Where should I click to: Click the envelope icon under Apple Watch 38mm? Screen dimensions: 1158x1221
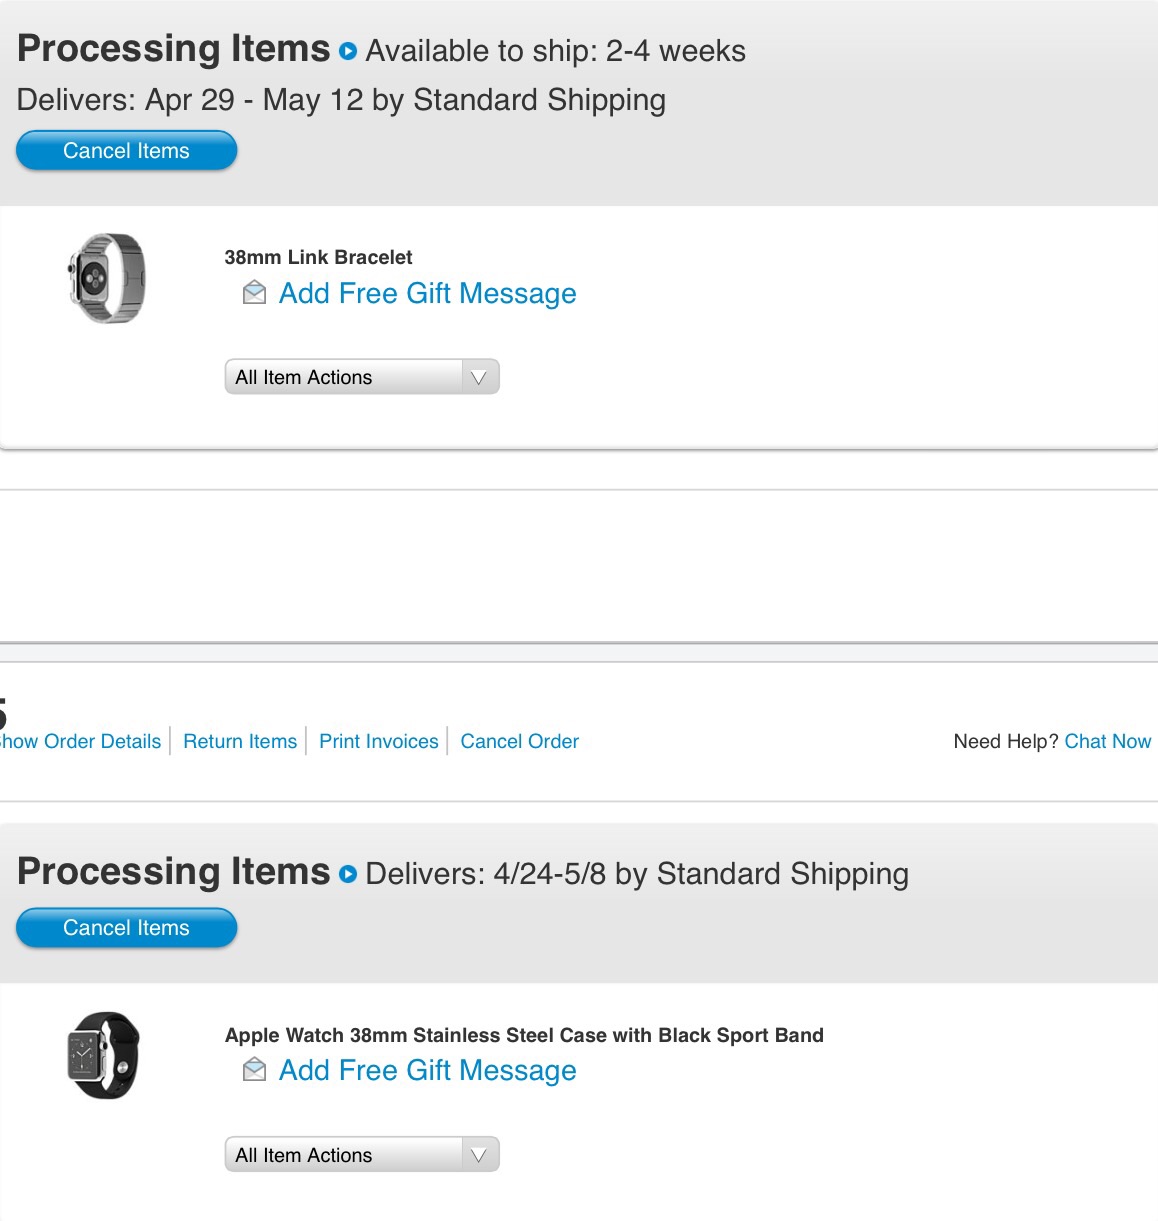(255, 1070)
